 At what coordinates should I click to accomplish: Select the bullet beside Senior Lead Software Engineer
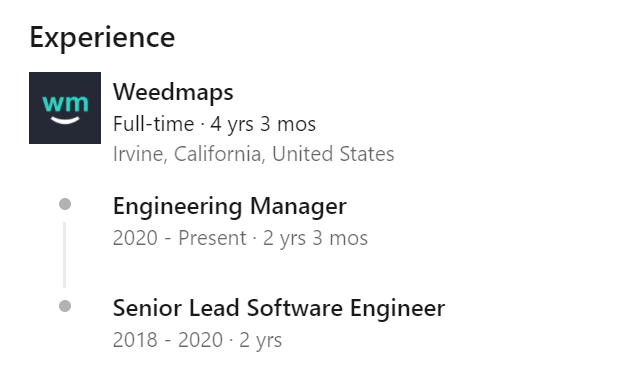click(x=65, y=306)
